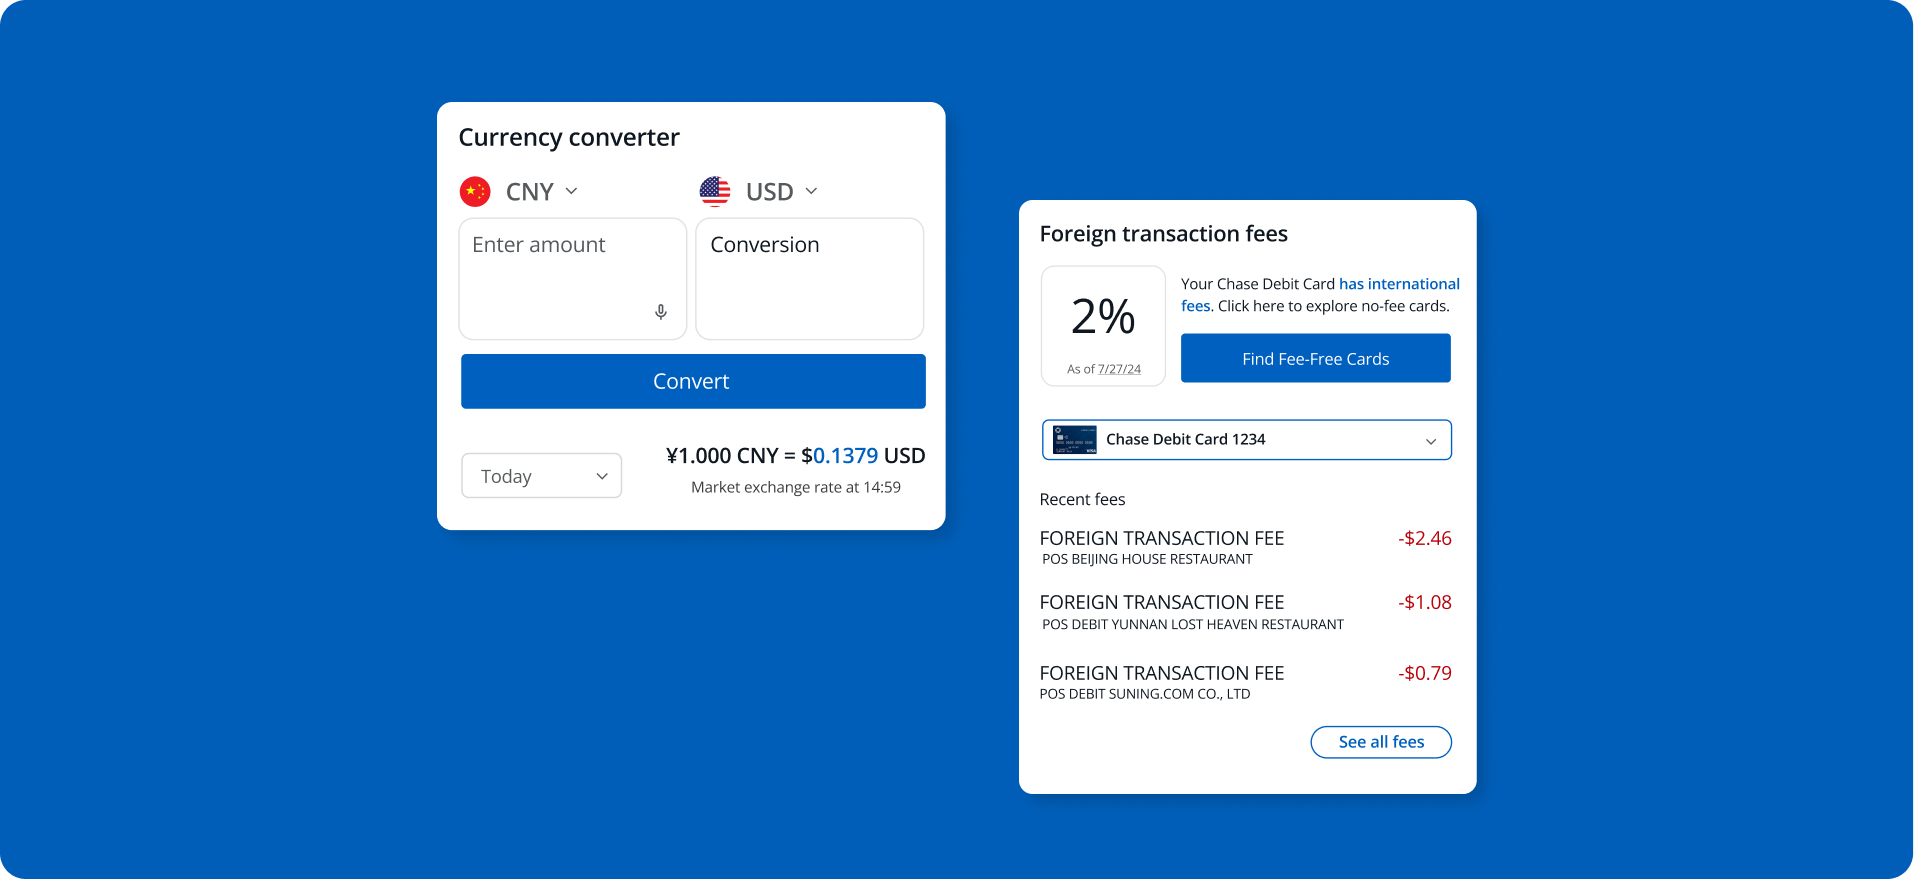Screen dimensions: 1914x879
Task: Select the Beijing House Restaurant fee entry
Action: point(1244,547)
